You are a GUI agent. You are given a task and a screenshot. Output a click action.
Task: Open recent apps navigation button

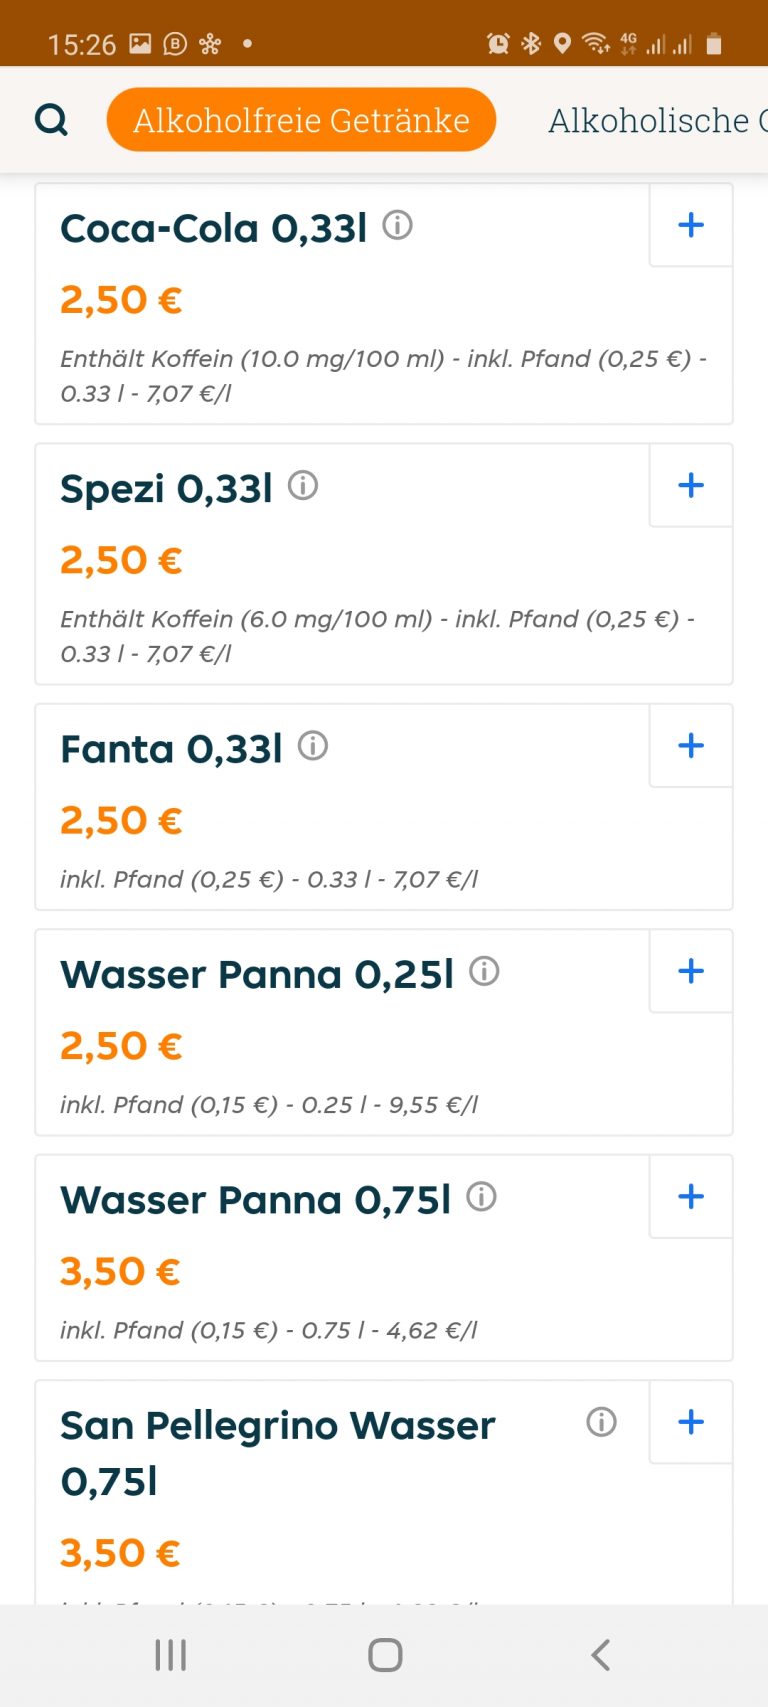tap(171, 1655)
